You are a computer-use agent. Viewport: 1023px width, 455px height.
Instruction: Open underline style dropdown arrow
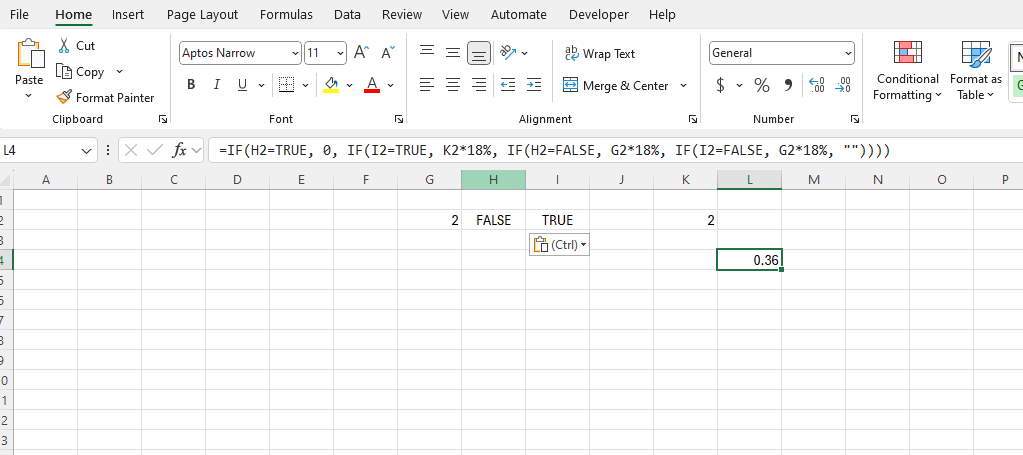[261, 85]
